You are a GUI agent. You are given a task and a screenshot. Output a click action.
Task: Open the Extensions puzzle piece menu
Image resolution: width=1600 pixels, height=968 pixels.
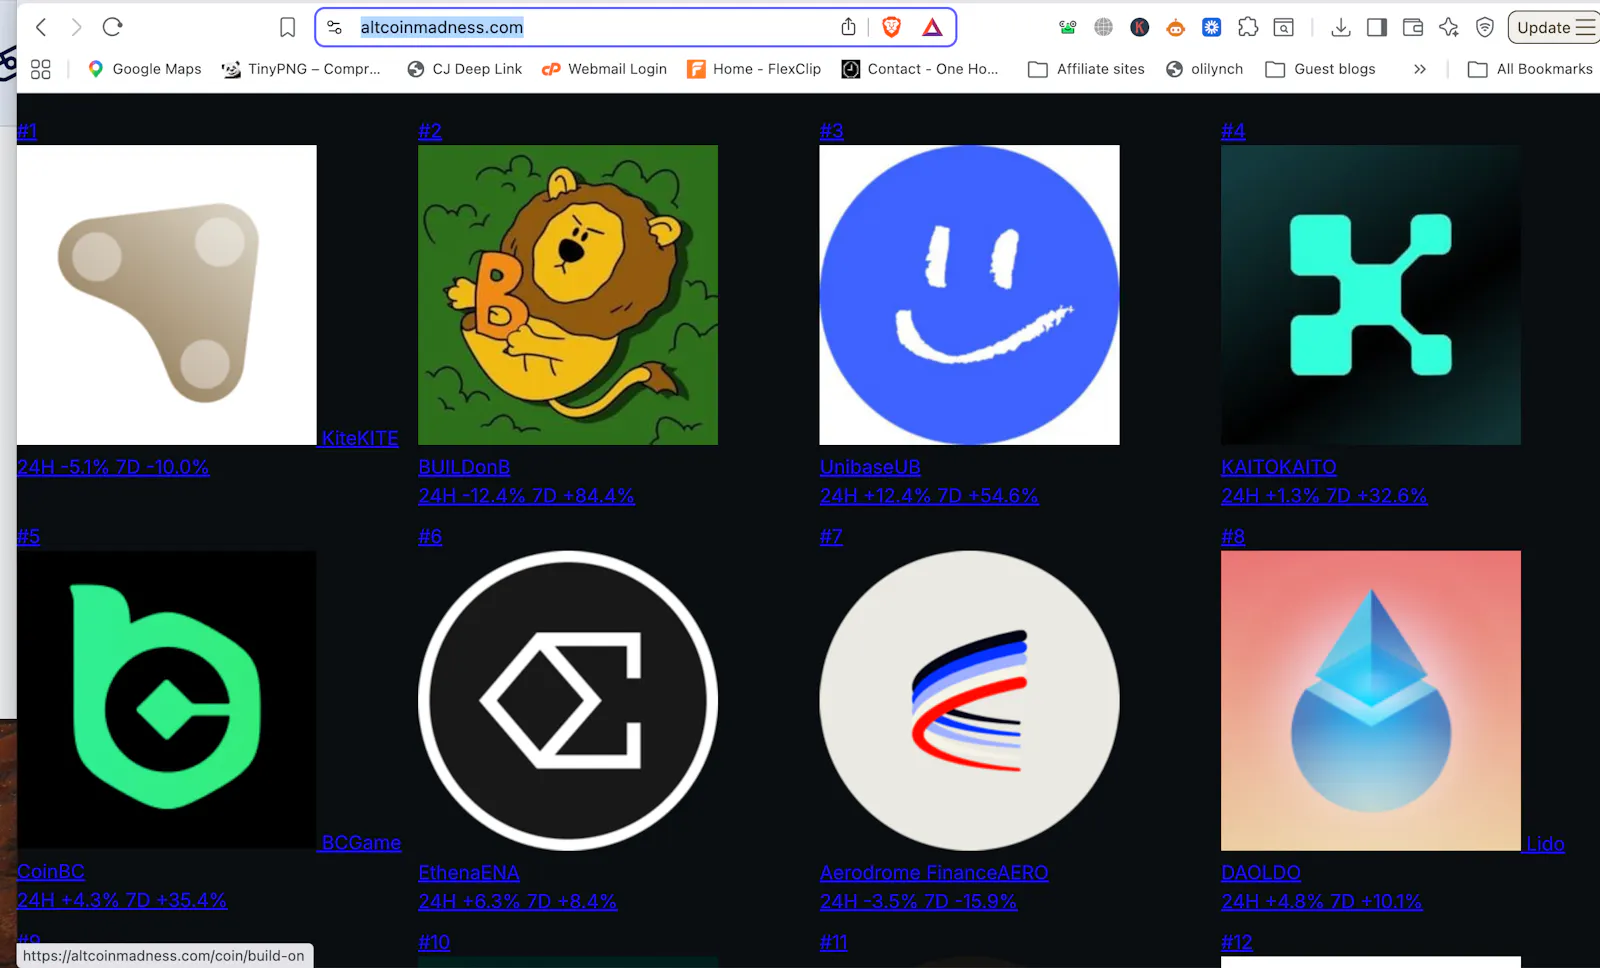pos(1248,27)
